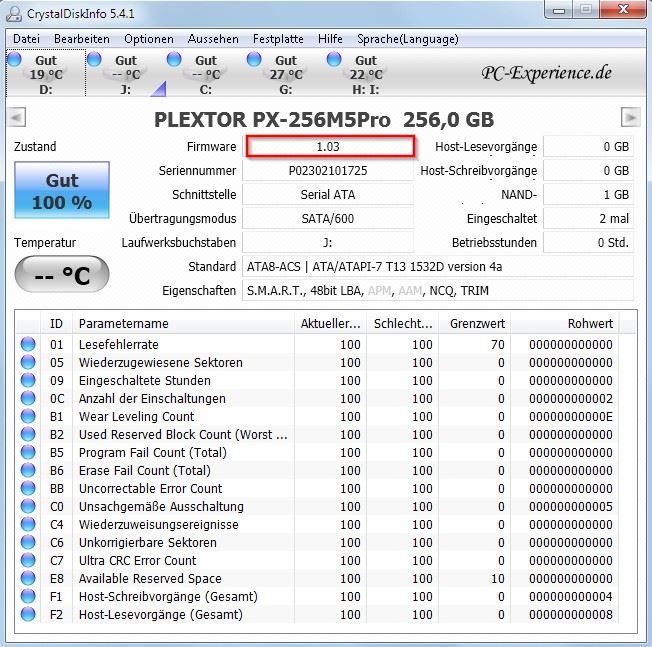Select drive C: status tab
This screenshot has height=647, width=652.
pos(205,73)
